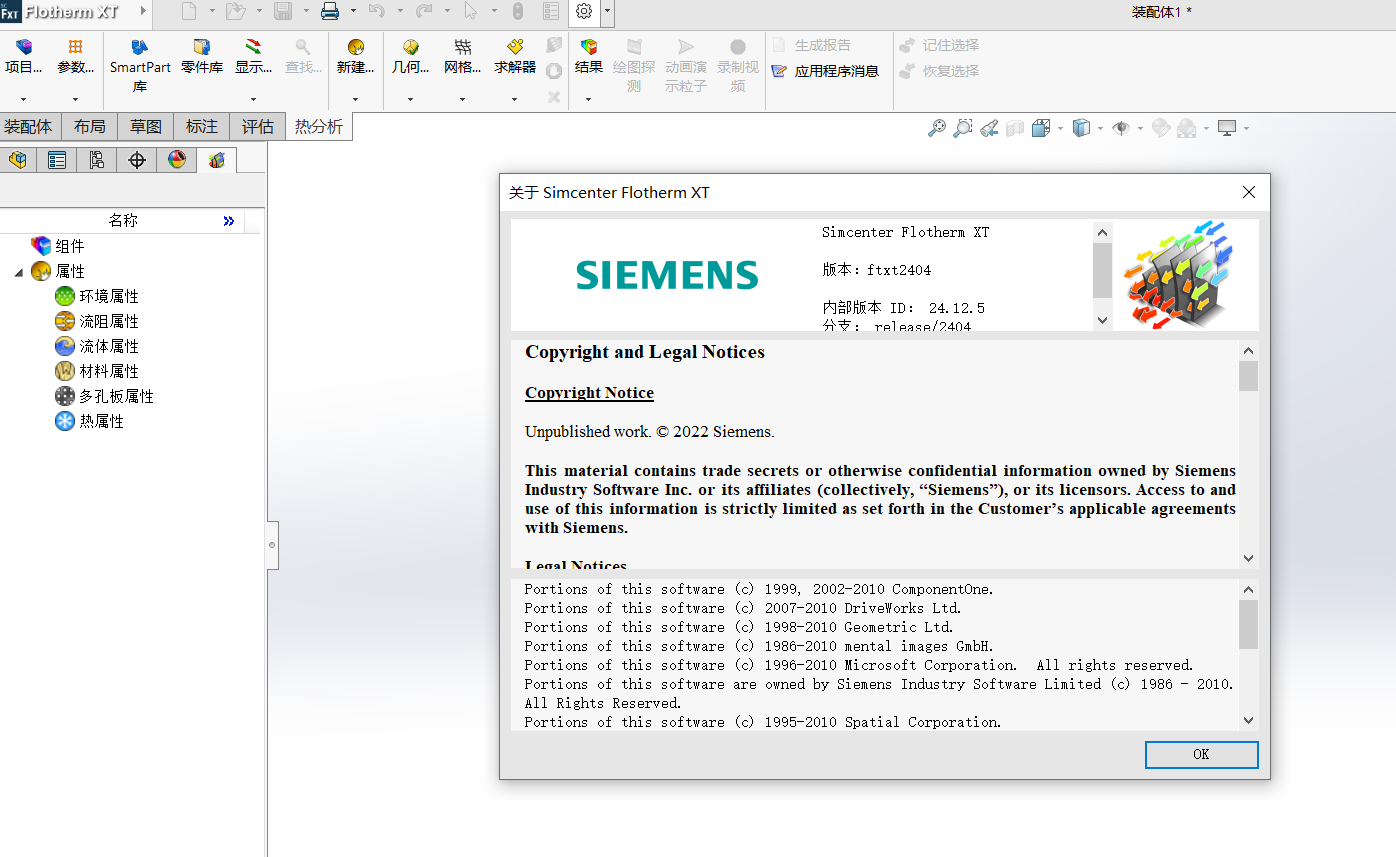Click the Zoom to Area icon
Screen dimensions: 1396x857
(x=963, y=128)
